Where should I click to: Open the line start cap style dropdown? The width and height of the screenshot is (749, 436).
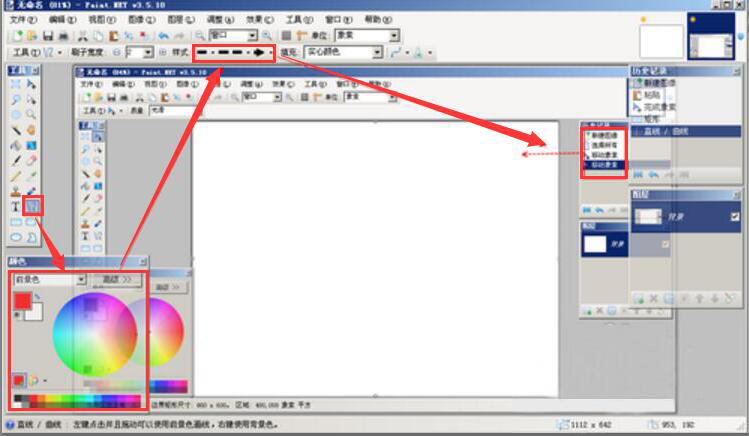pyautogui.click(x=205, y=53)
